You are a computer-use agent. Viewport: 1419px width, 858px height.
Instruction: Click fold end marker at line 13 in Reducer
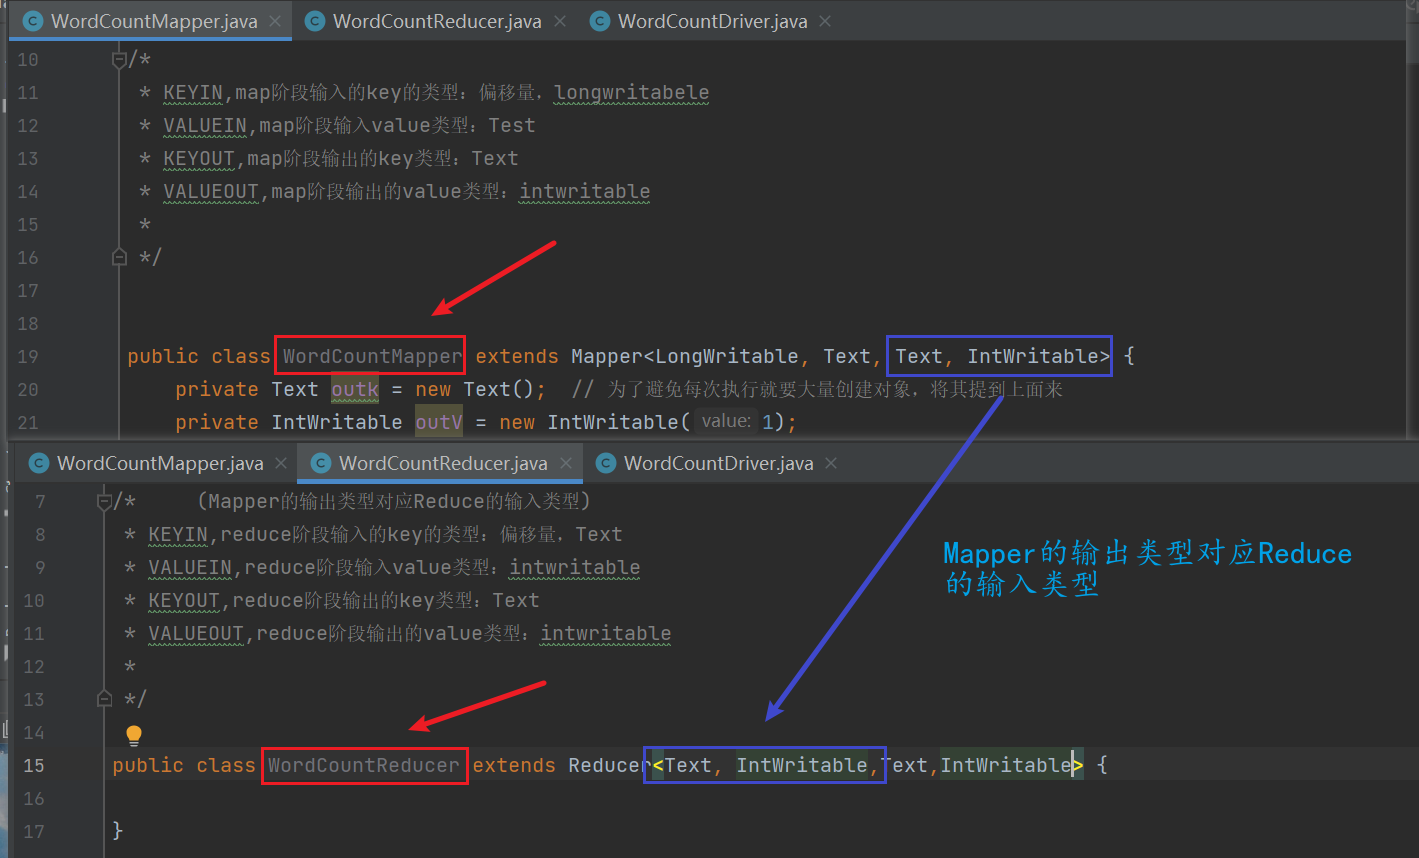pos(104,698)
